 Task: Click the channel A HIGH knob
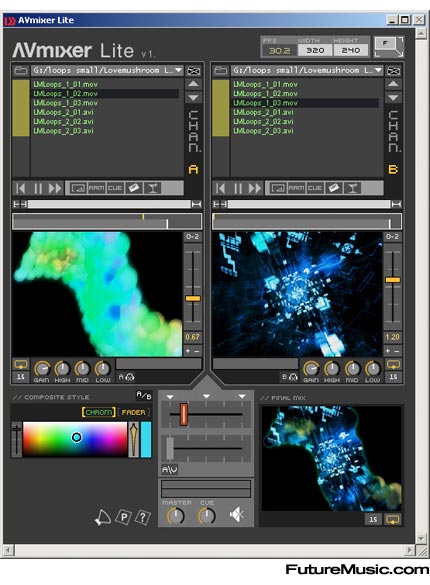(x=62, y=369)
